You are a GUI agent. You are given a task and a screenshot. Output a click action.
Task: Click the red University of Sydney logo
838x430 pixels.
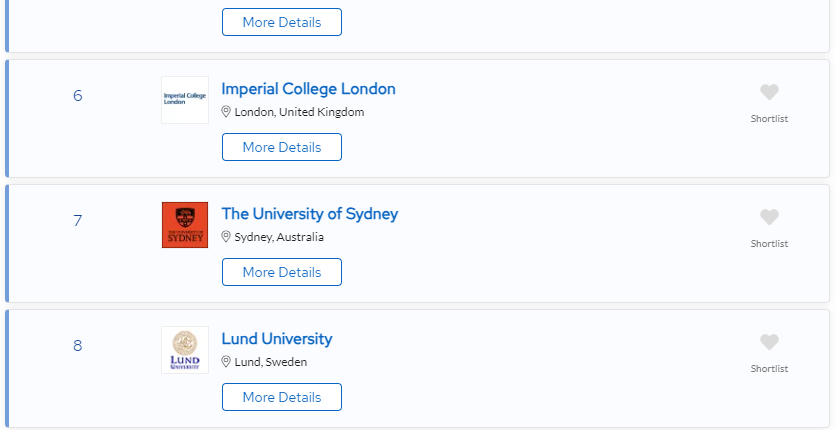click(x=185, y=225)
